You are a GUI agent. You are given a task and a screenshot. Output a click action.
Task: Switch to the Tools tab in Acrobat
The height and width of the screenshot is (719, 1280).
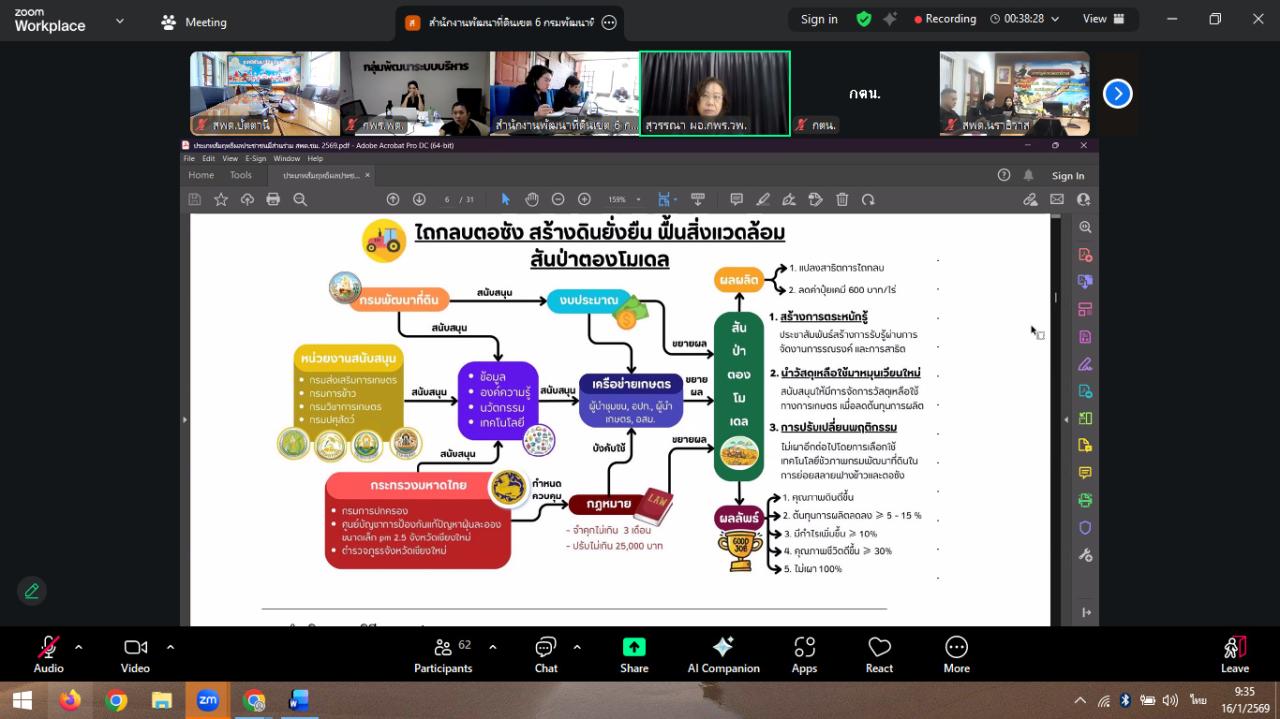click(x=240, y=174)
